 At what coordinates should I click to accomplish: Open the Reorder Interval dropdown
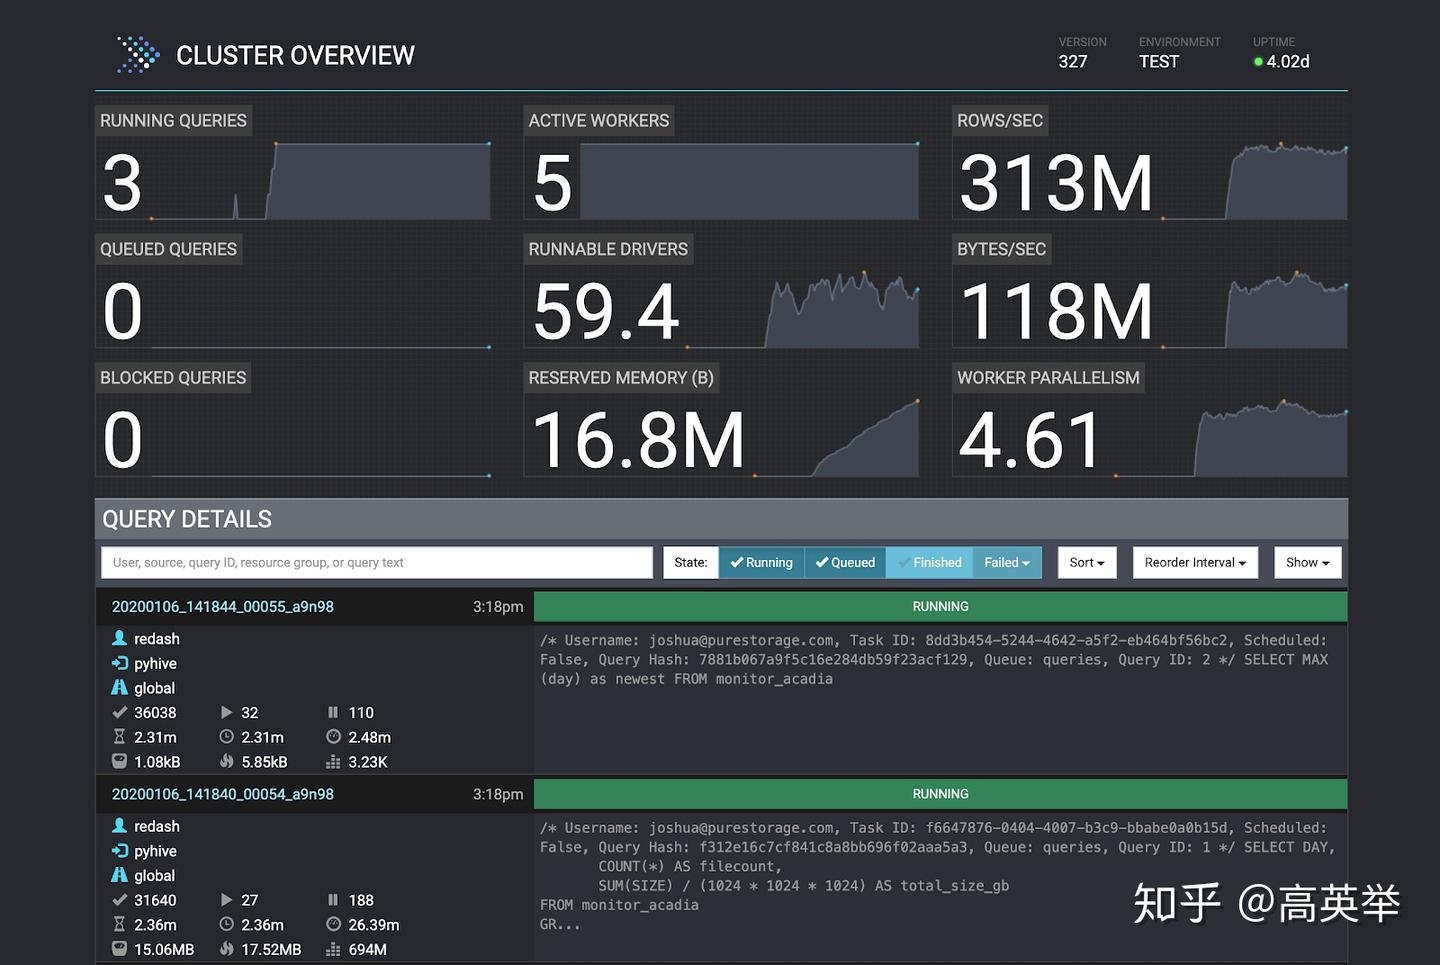[1194, 562]
